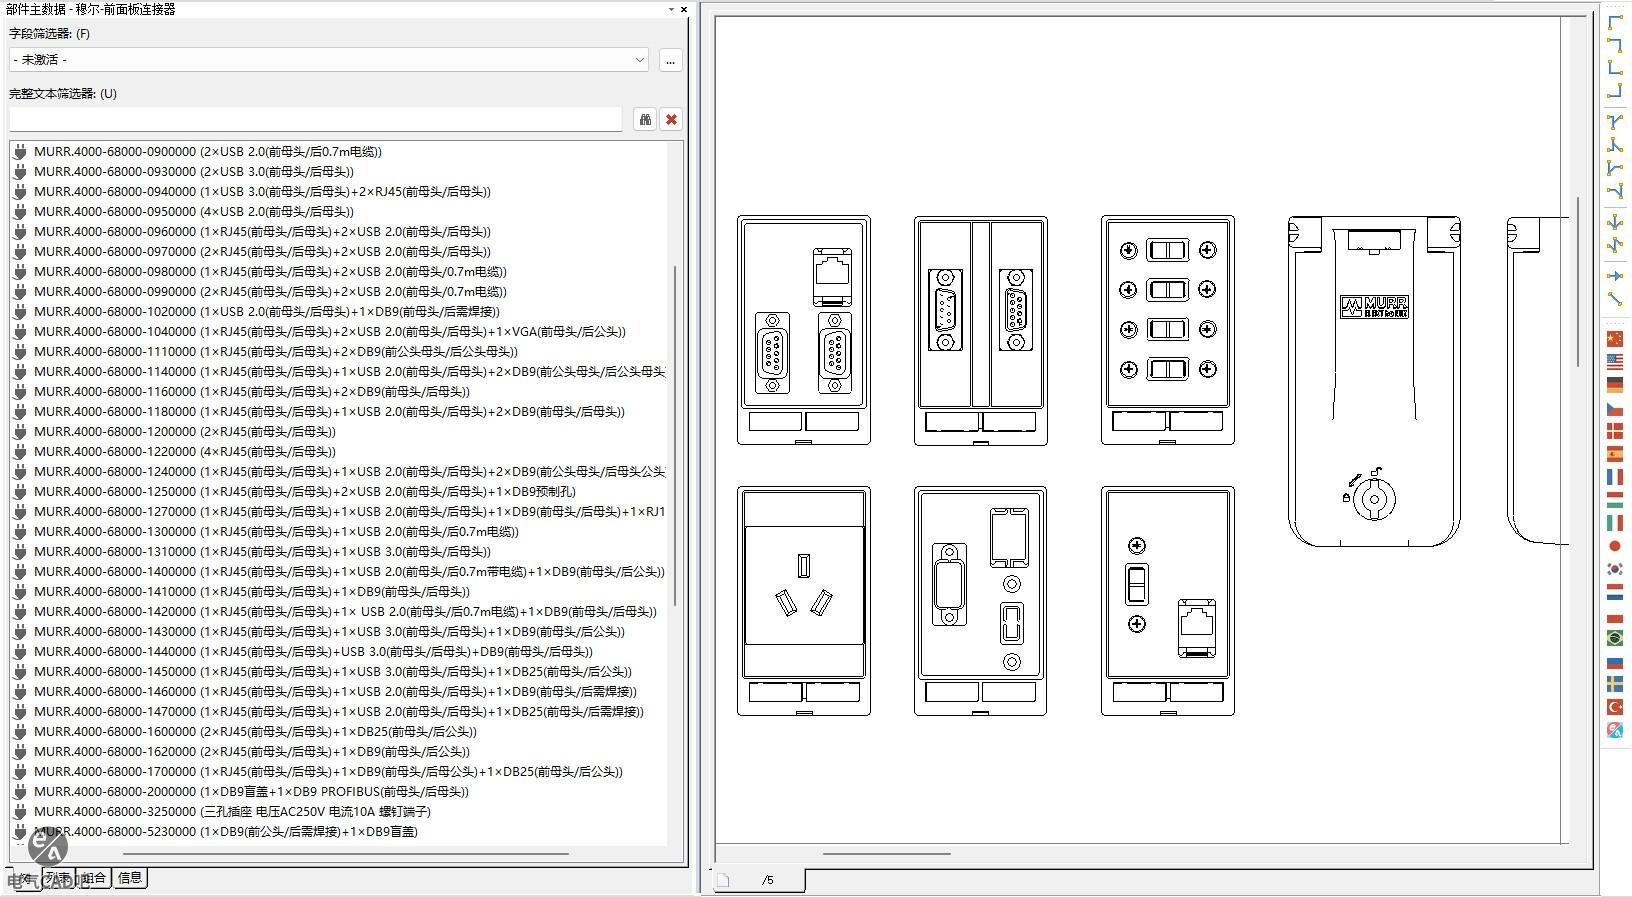1632x897 pixels.
Task: Choose the Sweden flag language
Action: point(1614,684)
